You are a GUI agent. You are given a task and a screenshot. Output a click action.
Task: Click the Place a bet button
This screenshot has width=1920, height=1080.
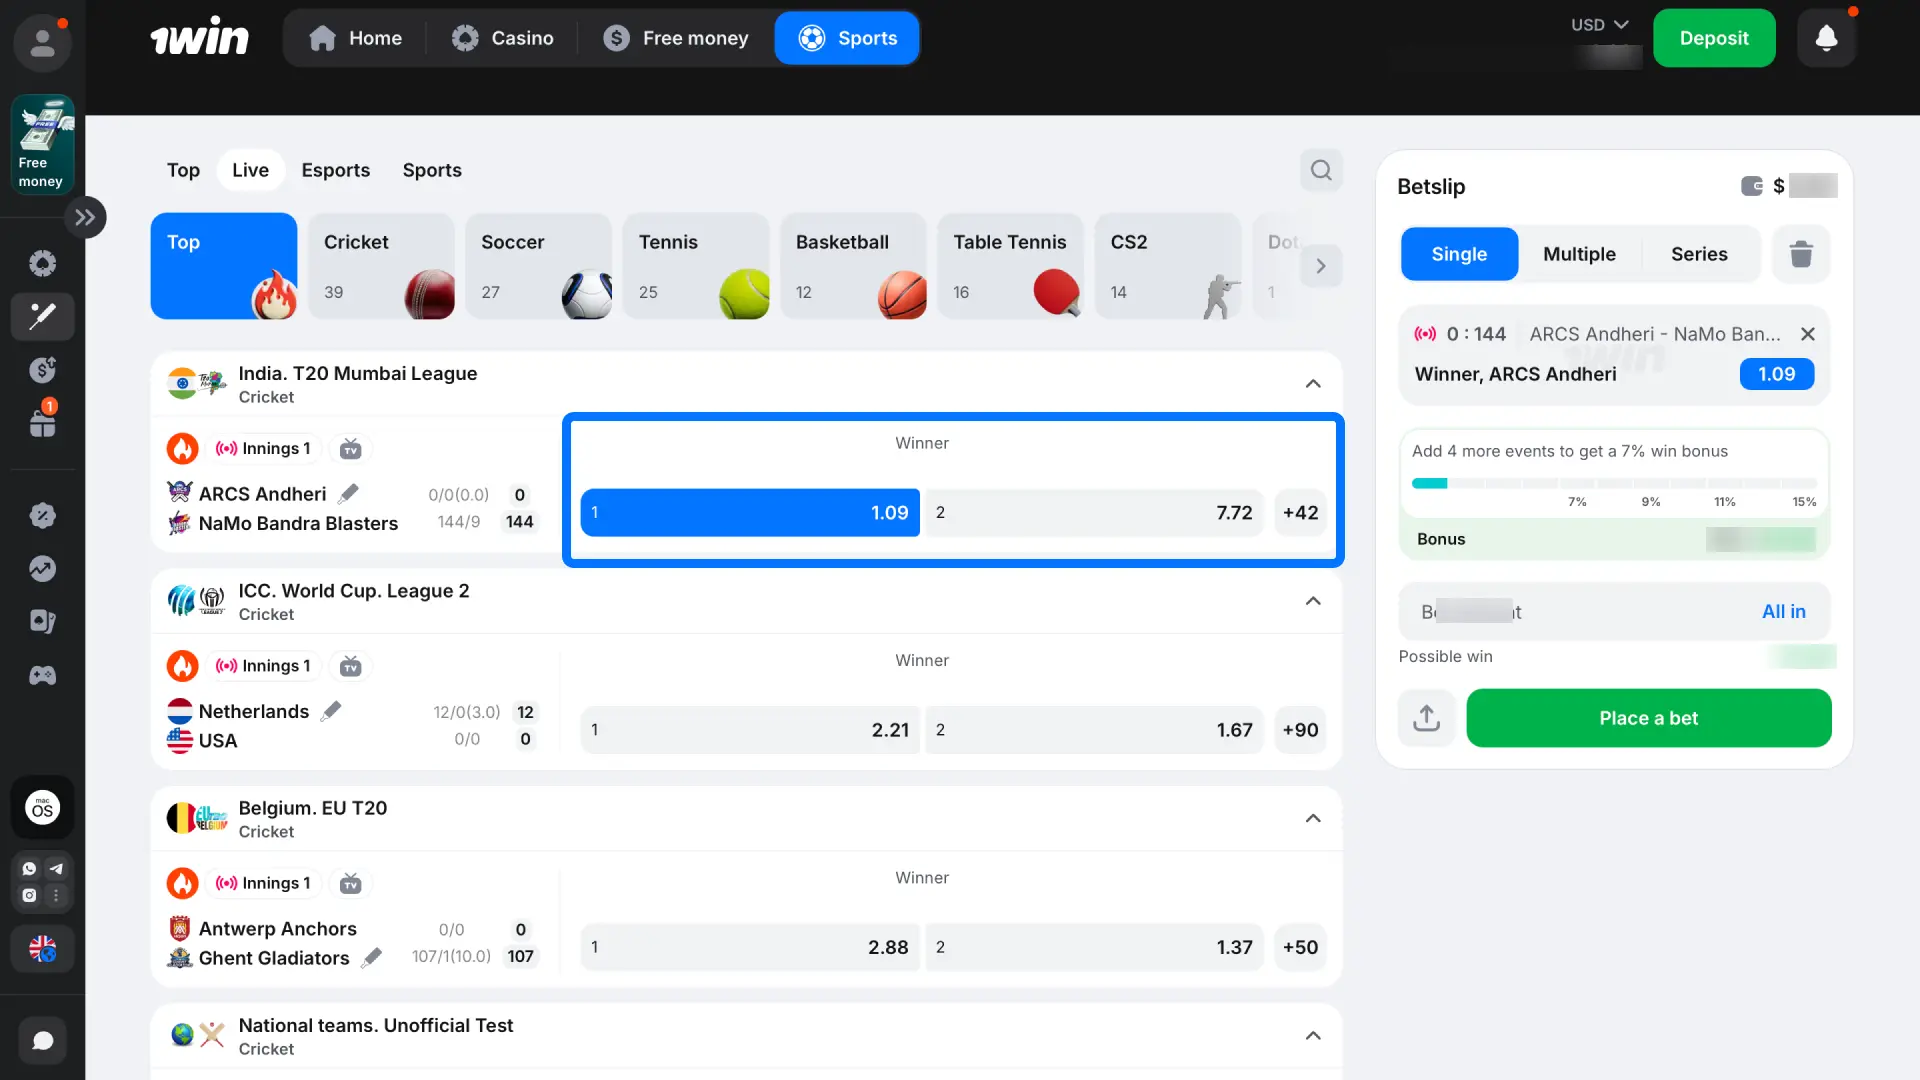coord(1648,718)
